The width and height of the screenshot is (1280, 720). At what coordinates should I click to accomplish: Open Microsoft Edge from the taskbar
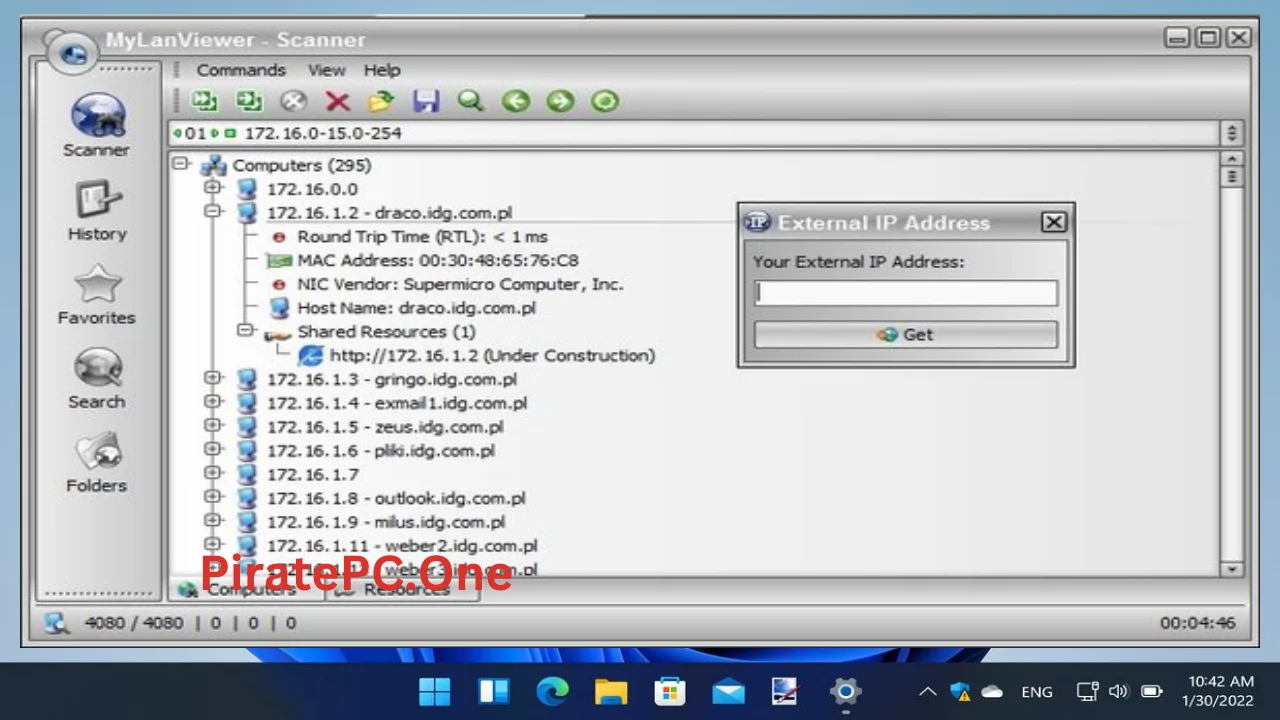coord(552,691)
